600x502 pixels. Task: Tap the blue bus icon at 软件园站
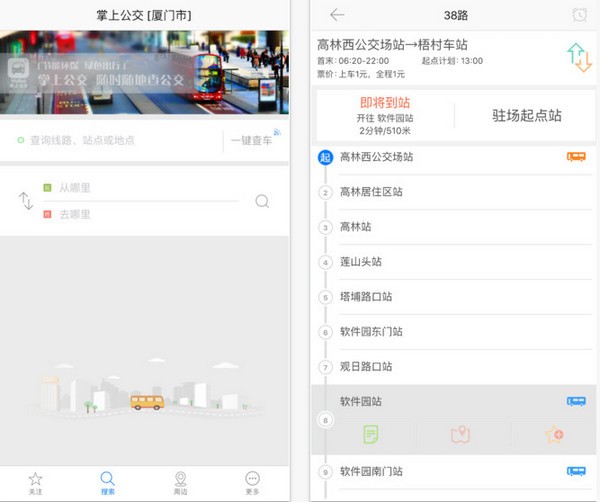point(576,401)
